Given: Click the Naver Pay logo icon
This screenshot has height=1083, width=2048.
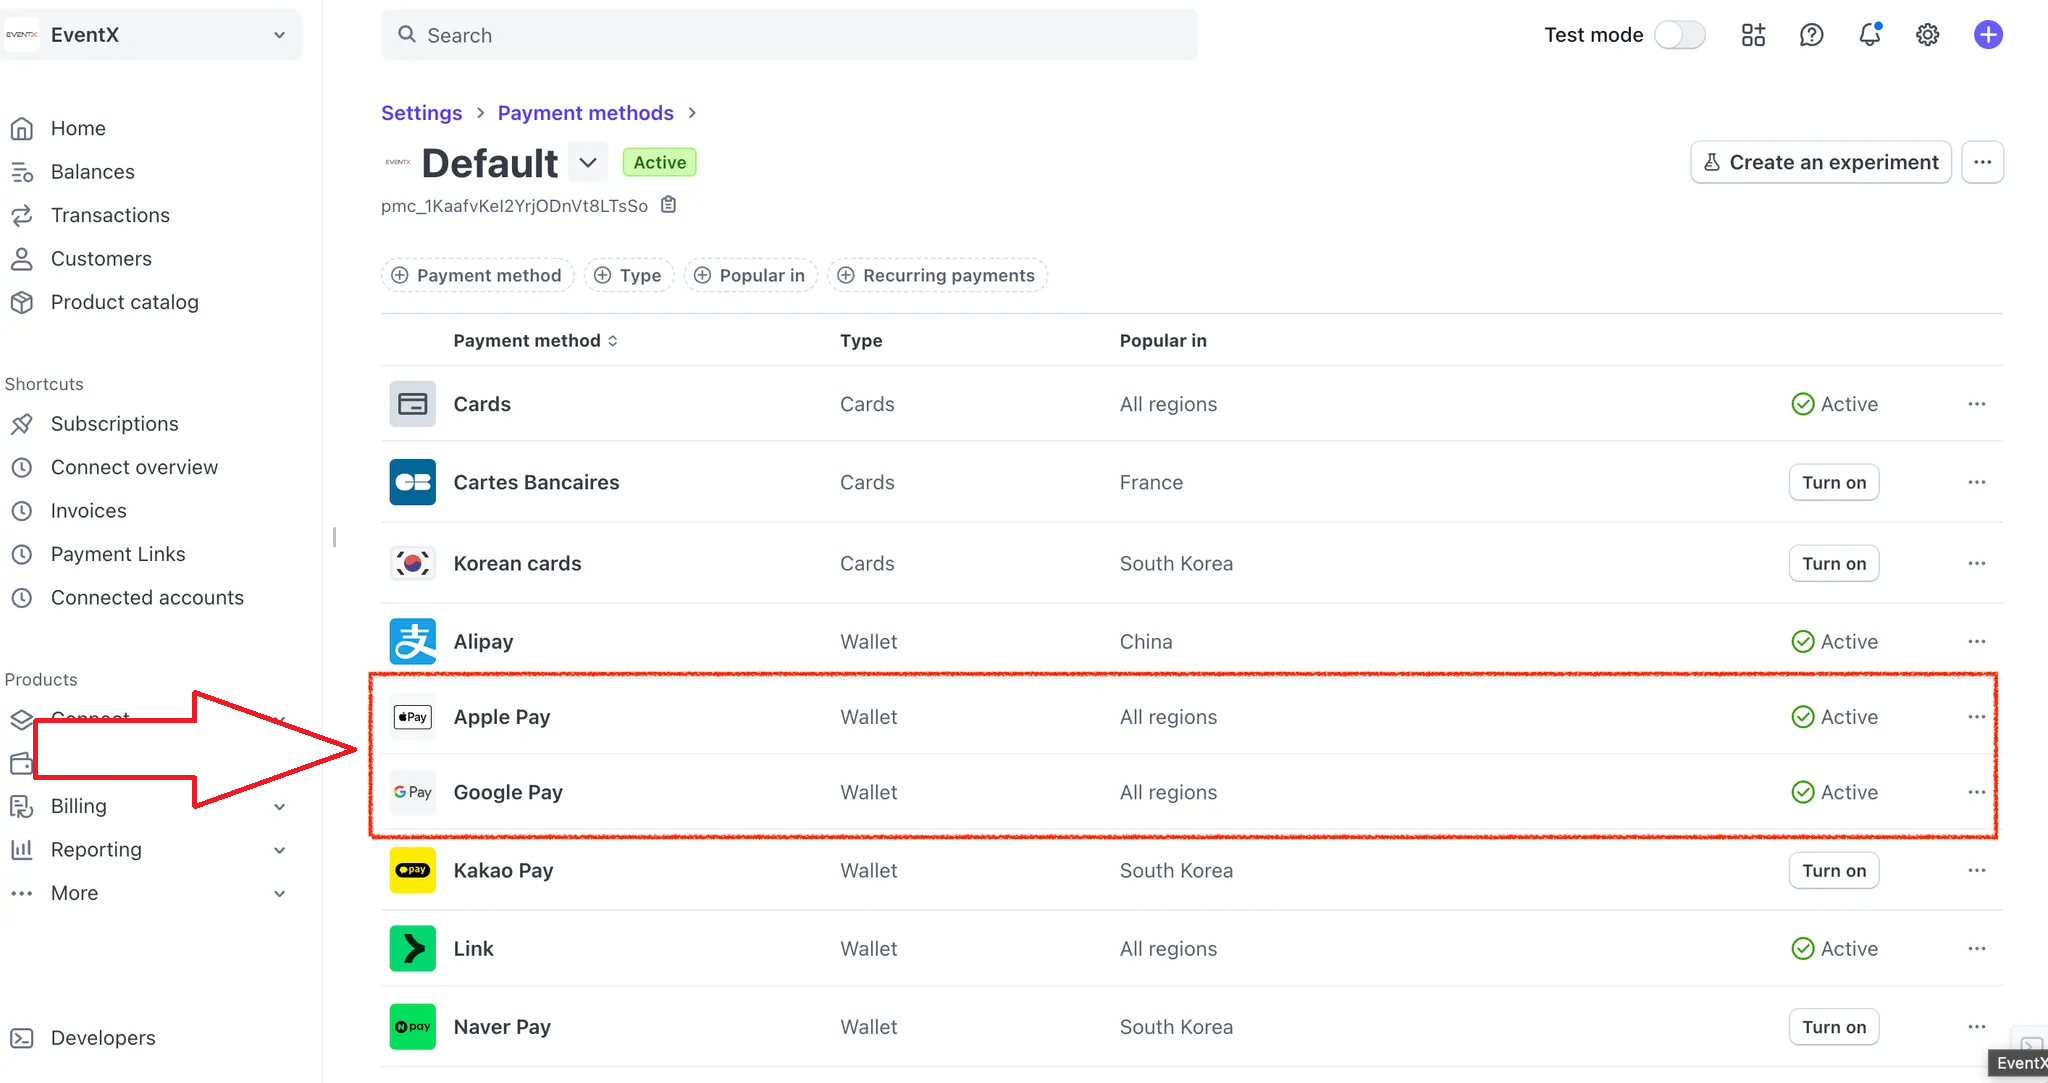Looking at the screenshot, I should point(412,1027).
